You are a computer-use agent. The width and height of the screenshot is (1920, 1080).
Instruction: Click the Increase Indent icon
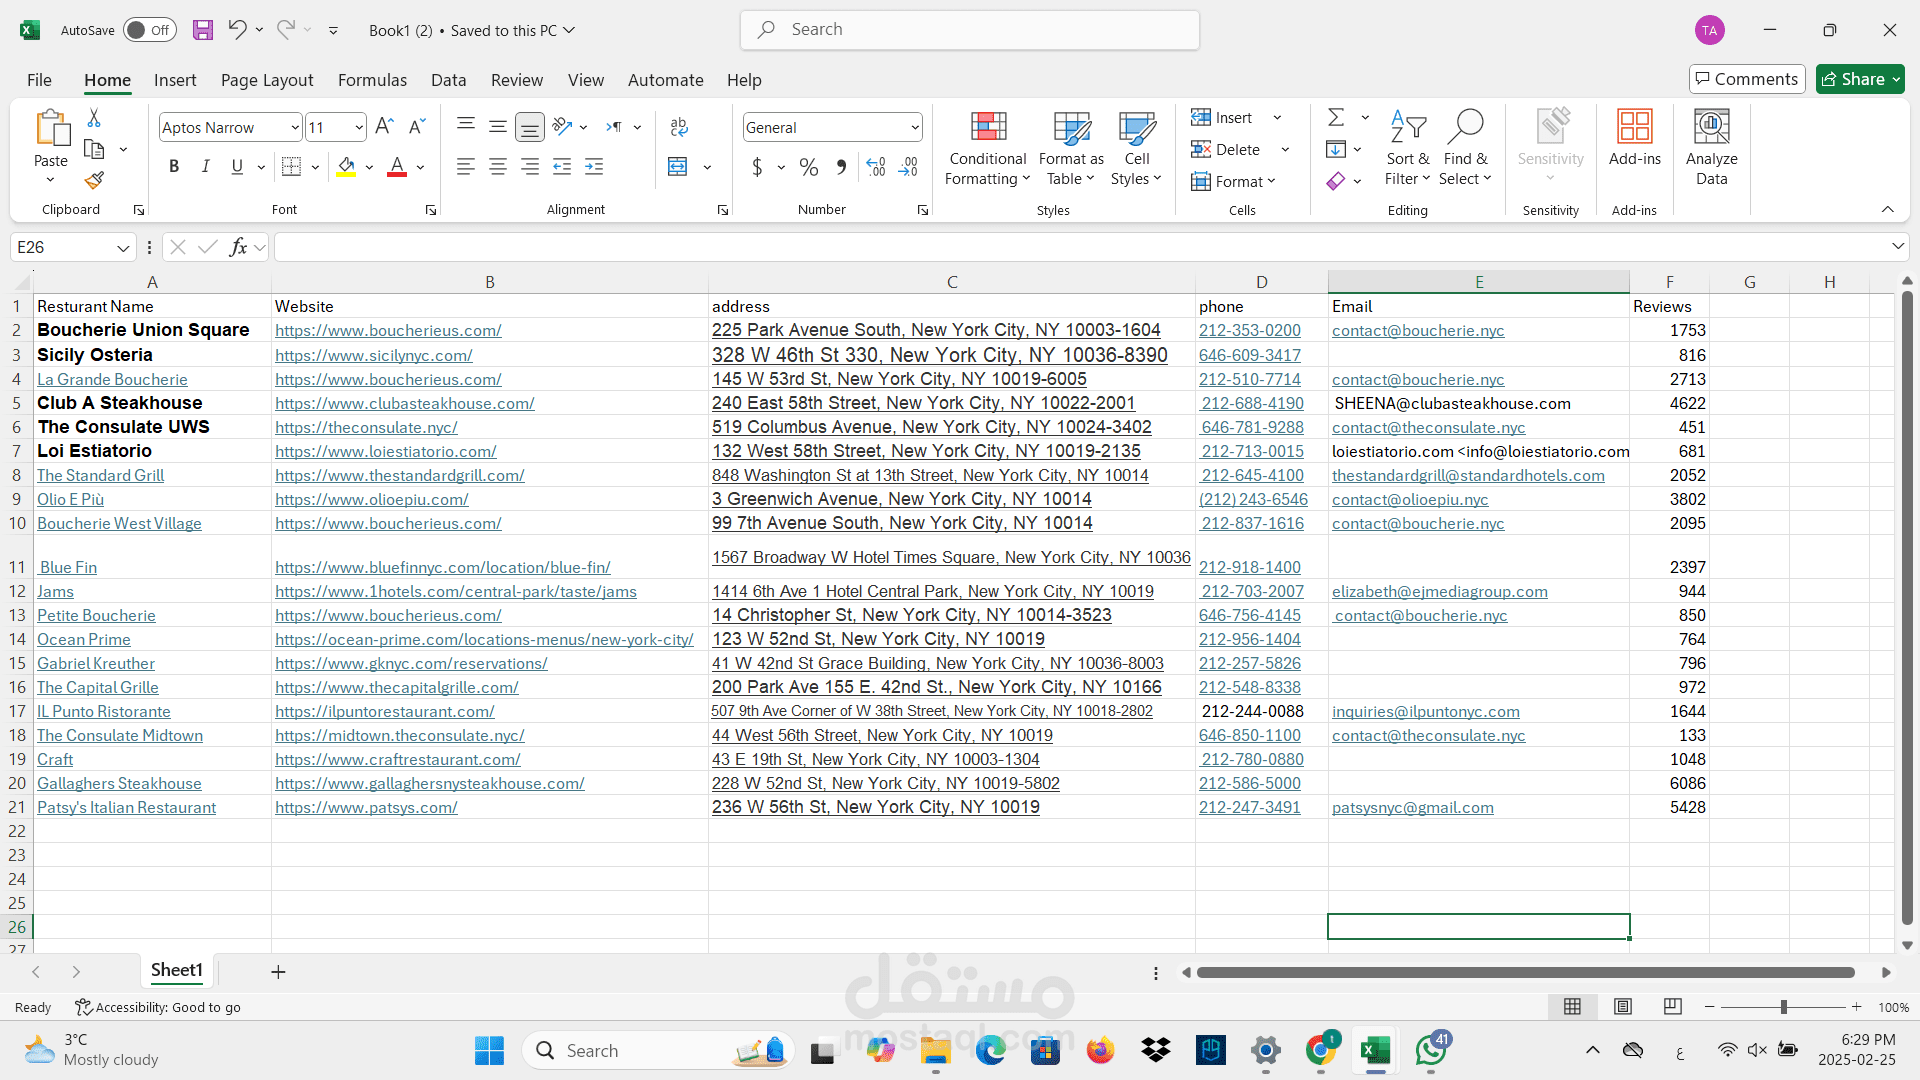click(594, 167)
